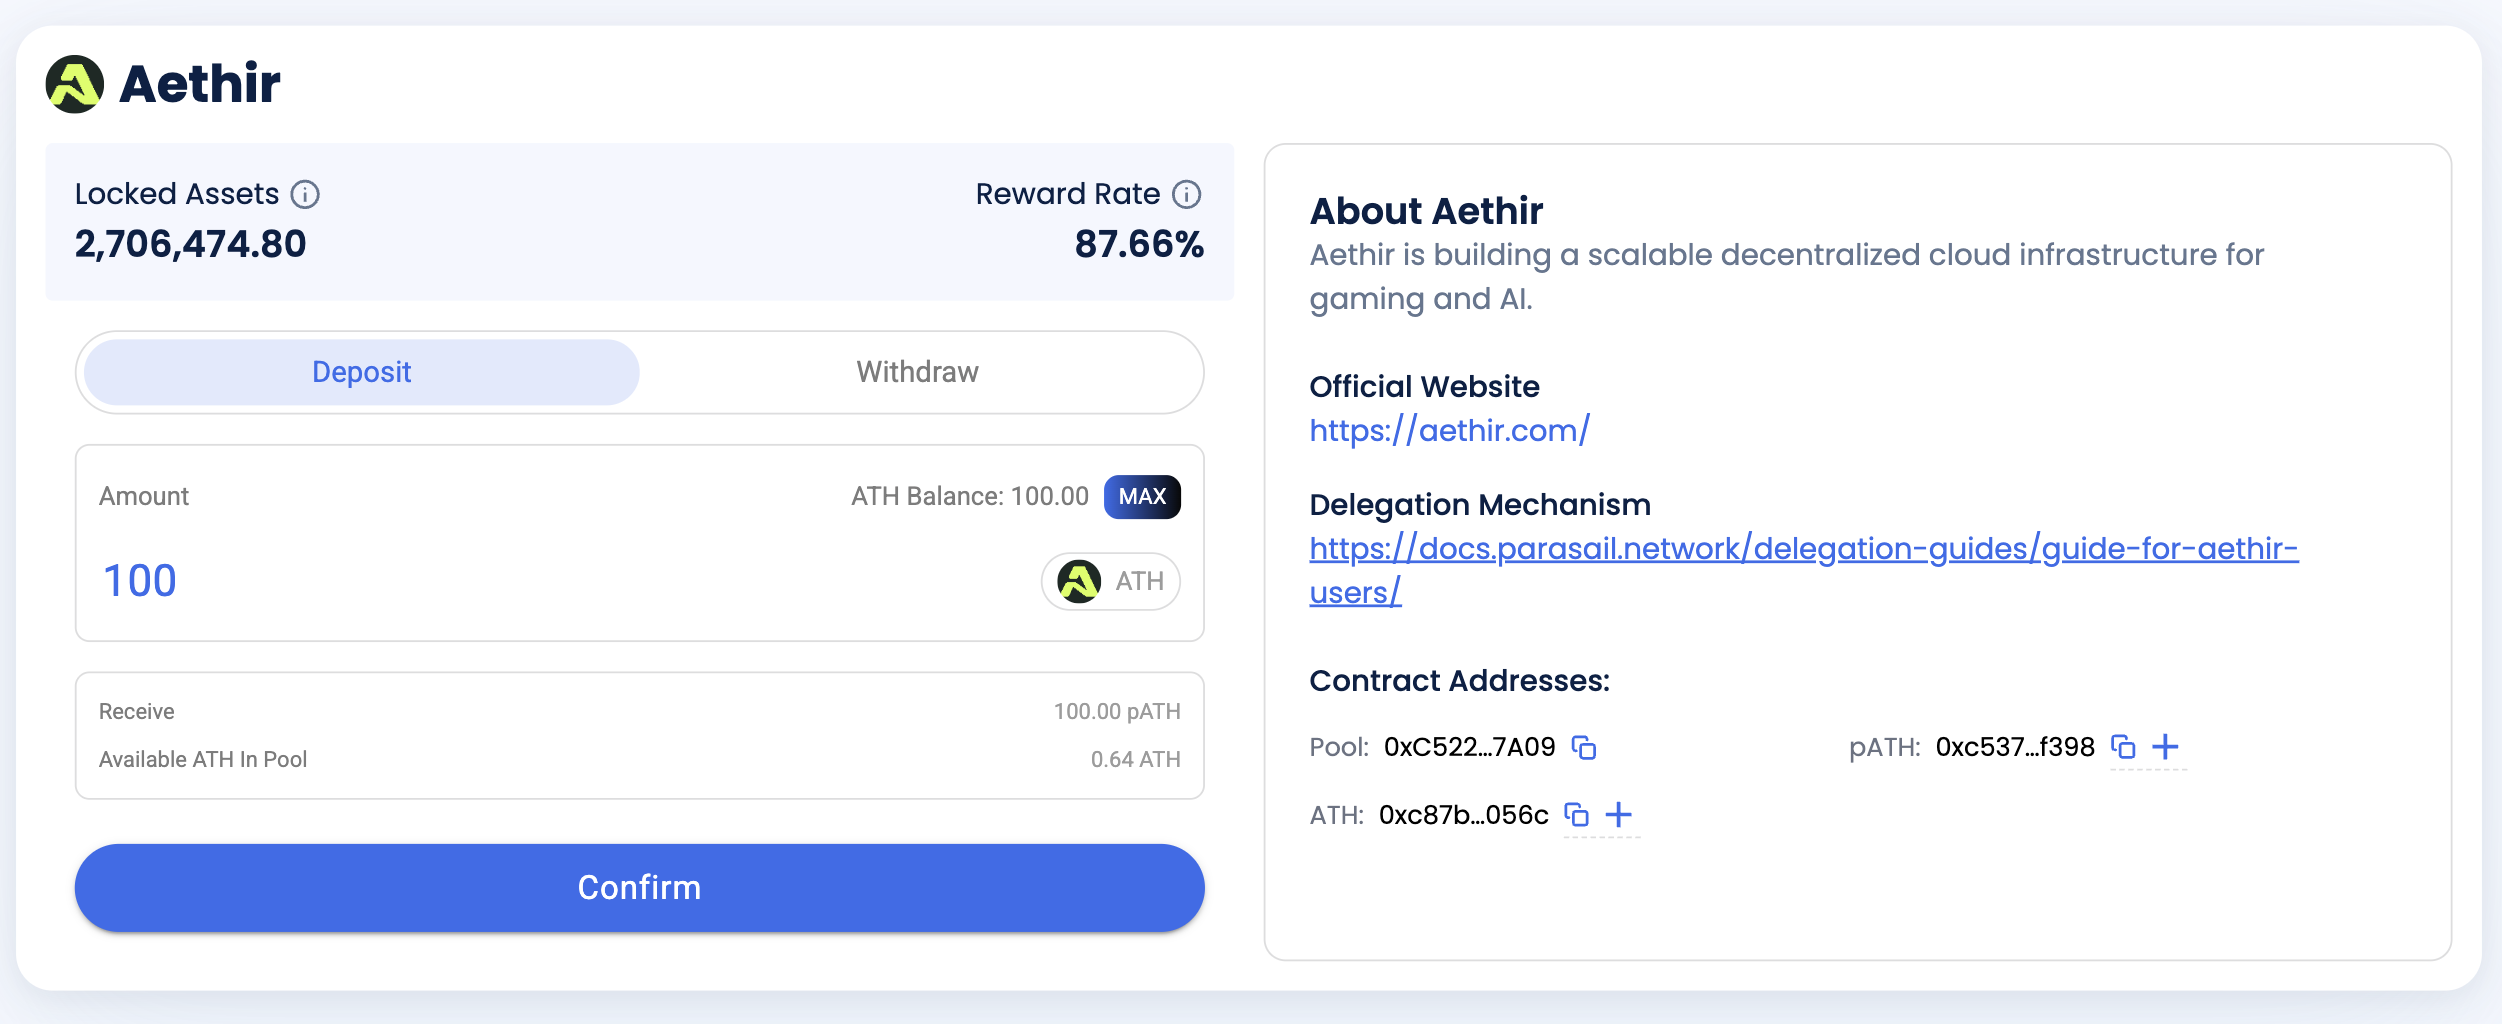Viewport: 2502px width, 1024px height.
Task: Click the Contract Addresses heading
Action: (1460, 681)
